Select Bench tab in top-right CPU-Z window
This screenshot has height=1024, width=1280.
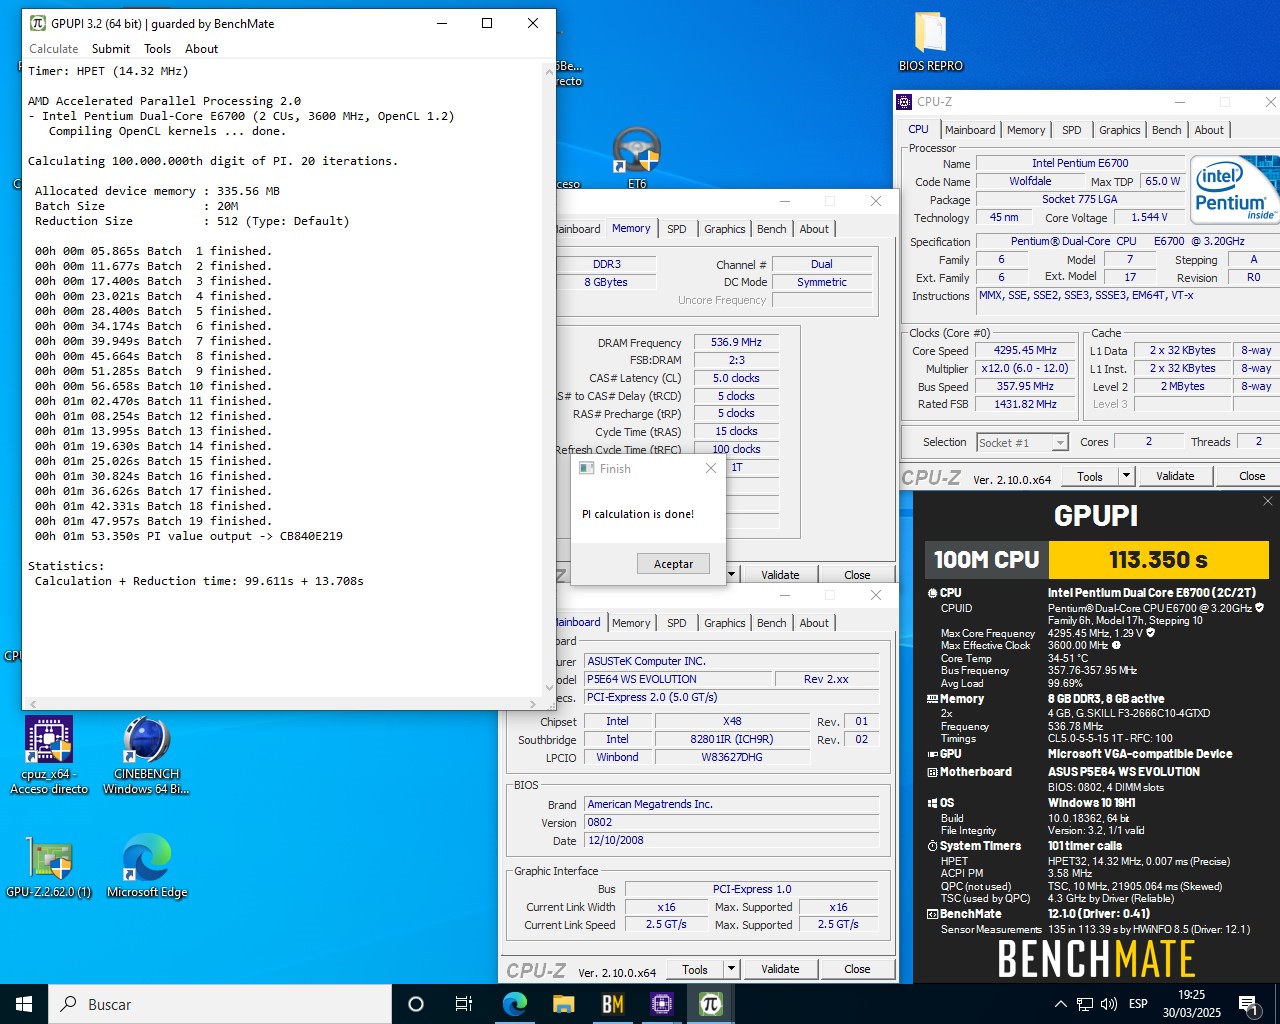click(1167, 130)
